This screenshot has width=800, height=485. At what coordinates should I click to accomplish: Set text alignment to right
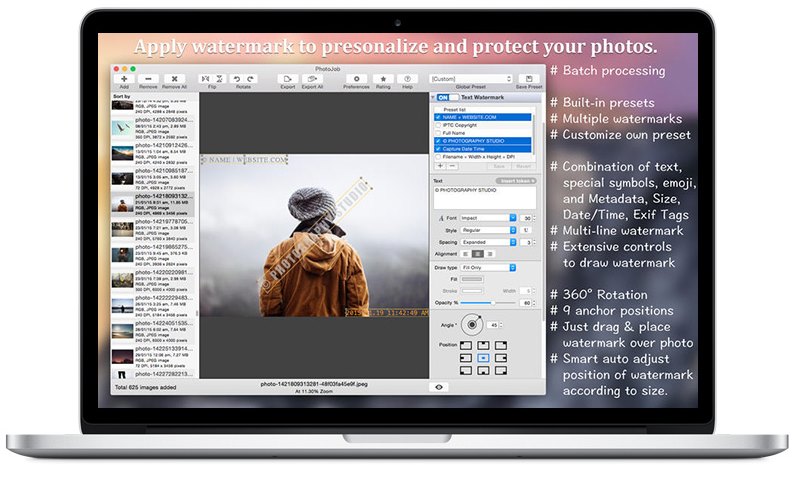click(490, 254)
